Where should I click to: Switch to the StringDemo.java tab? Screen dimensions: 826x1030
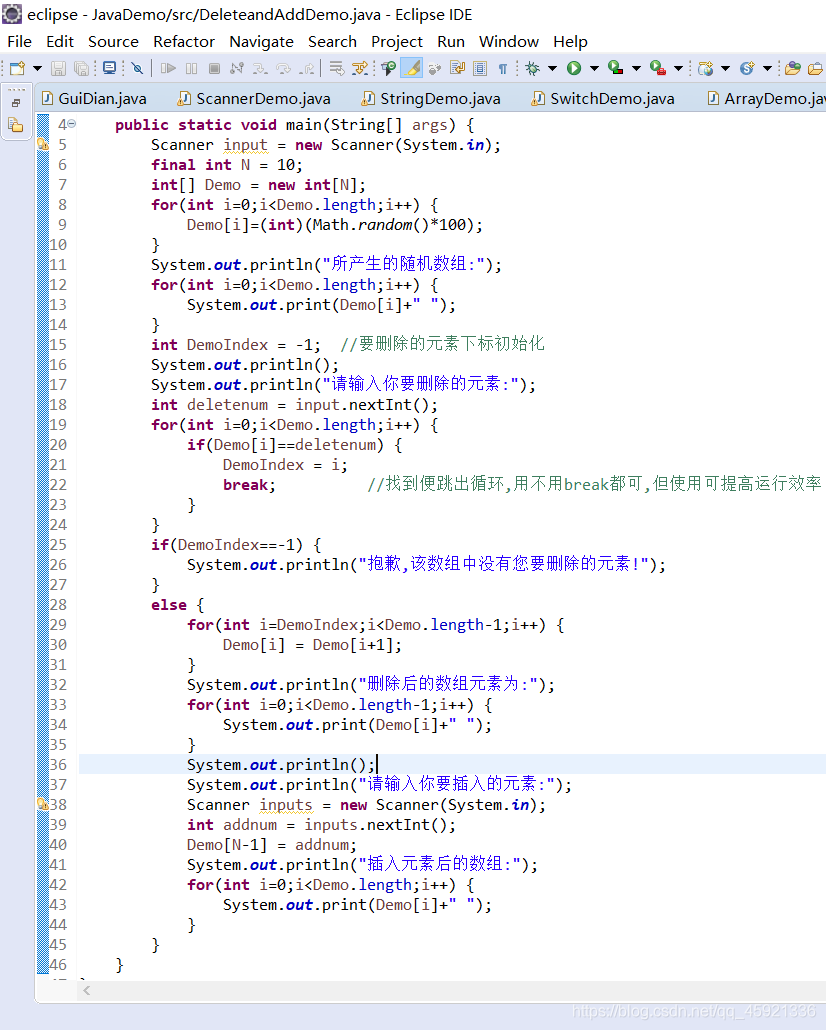(x=432, y=99)
